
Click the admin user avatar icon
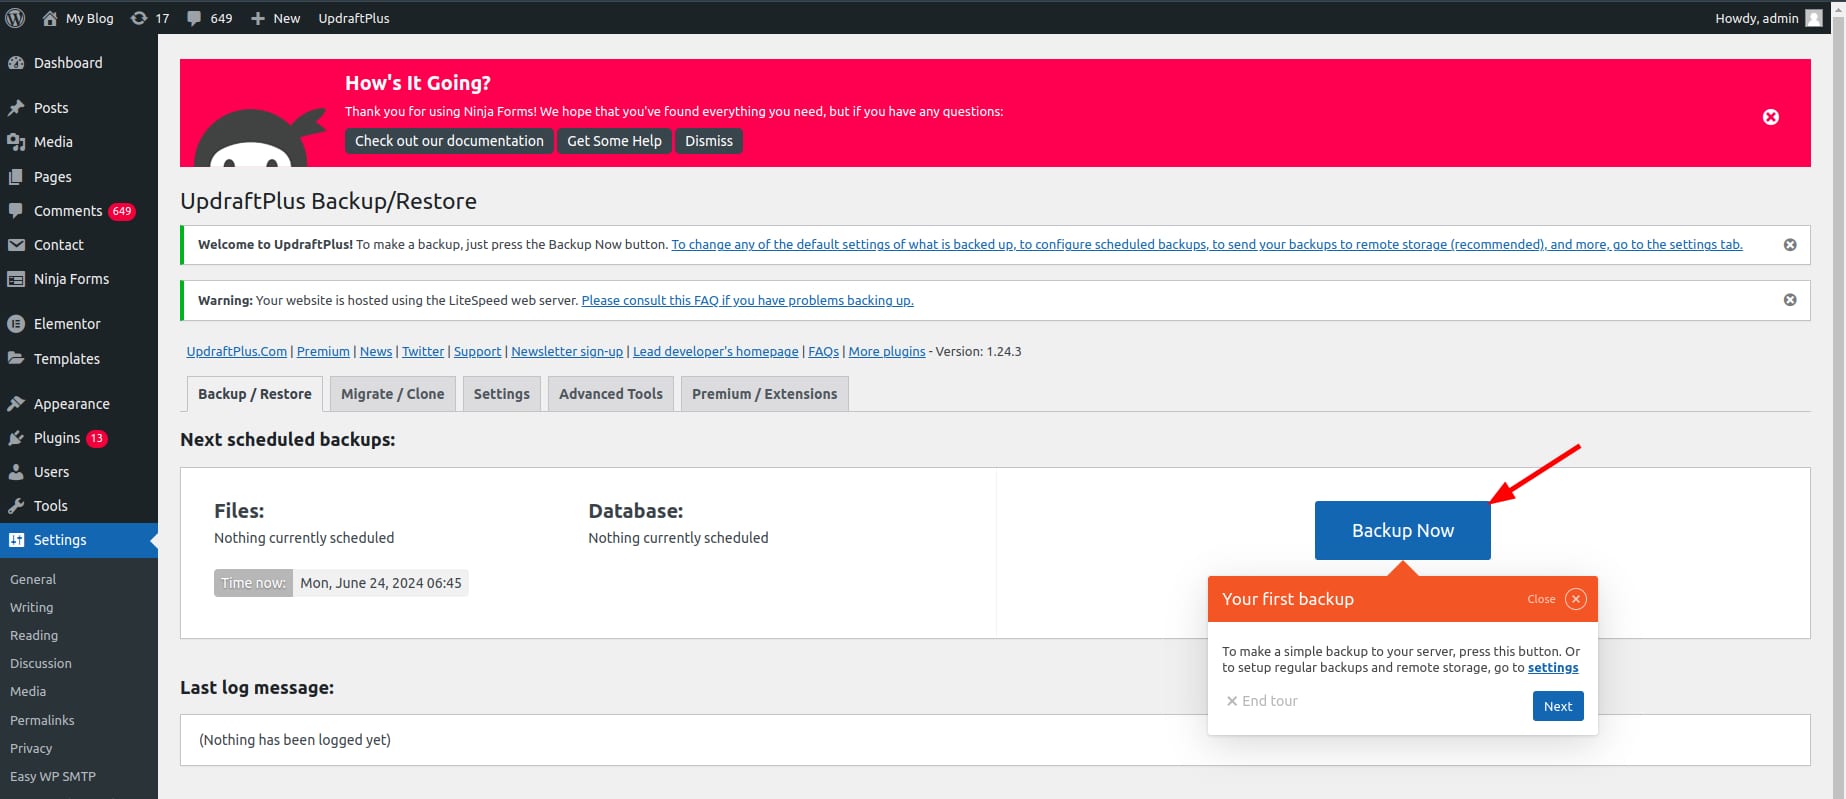(1813, 18)
